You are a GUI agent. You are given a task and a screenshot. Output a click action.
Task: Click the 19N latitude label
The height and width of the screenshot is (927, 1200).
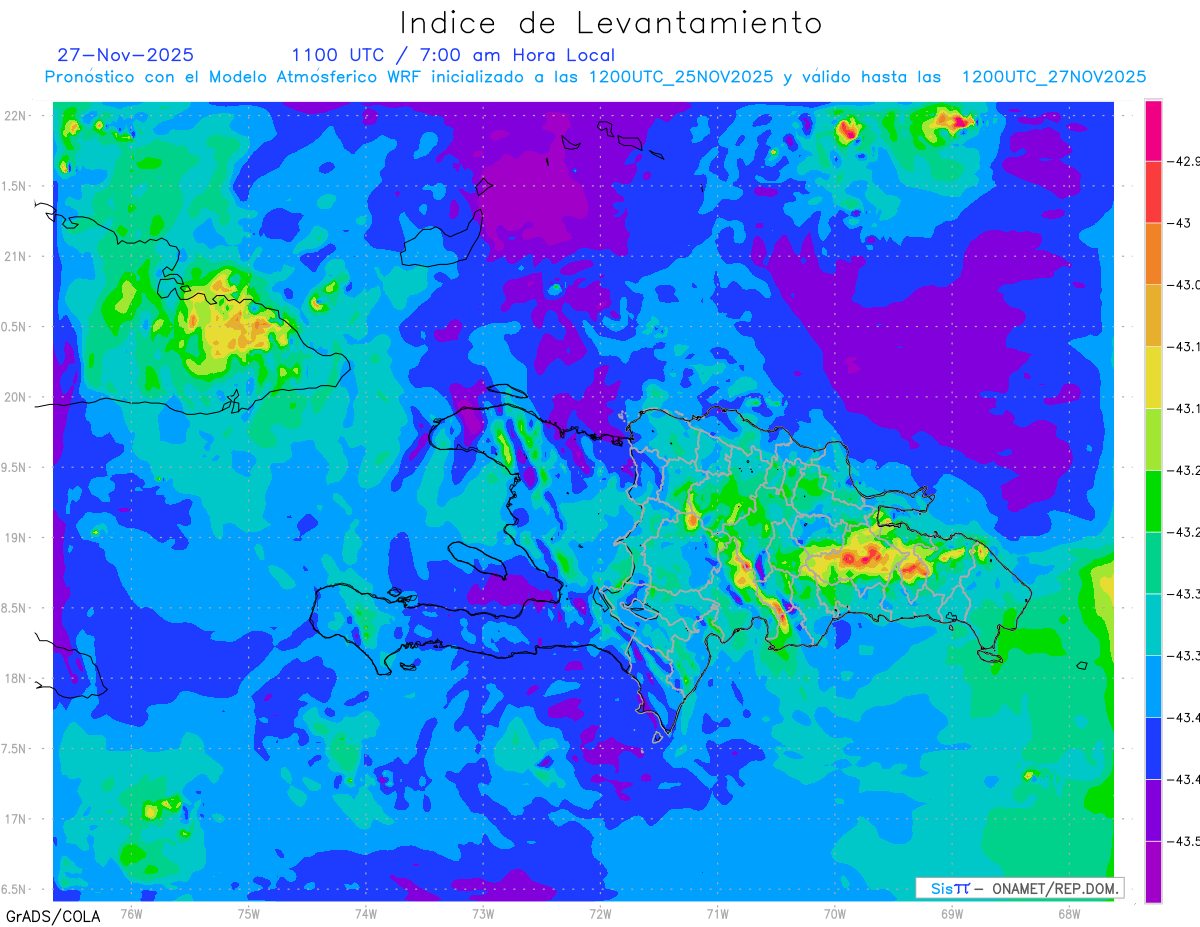(16, 538)
